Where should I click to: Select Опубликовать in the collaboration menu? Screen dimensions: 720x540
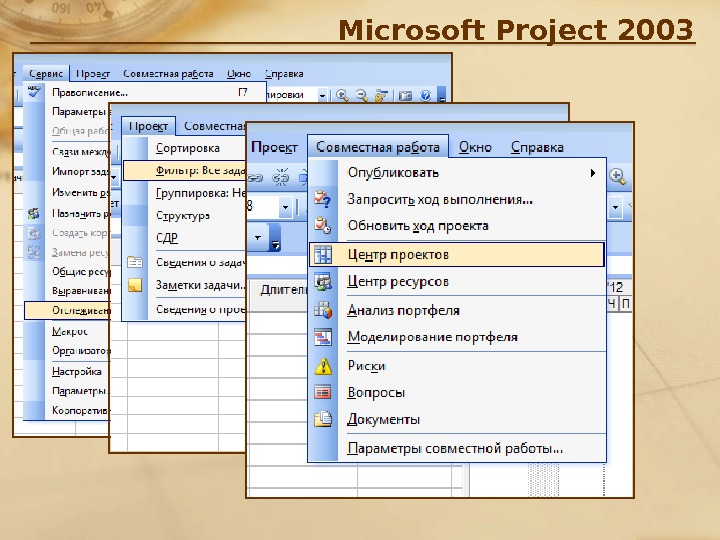coord(393,173)
